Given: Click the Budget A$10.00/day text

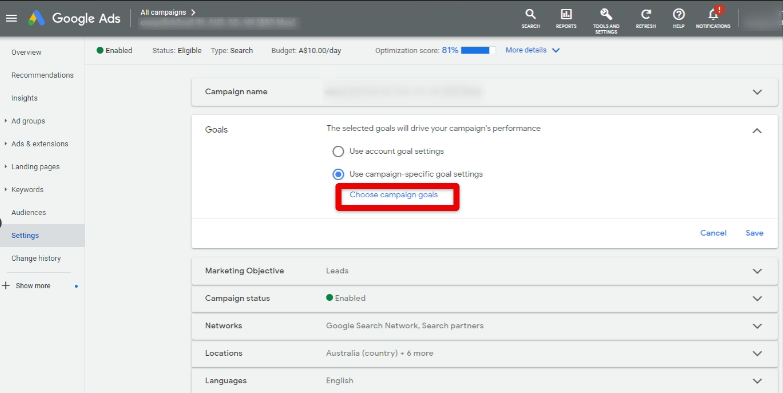Looking at the screenshot, I should 306,50.
